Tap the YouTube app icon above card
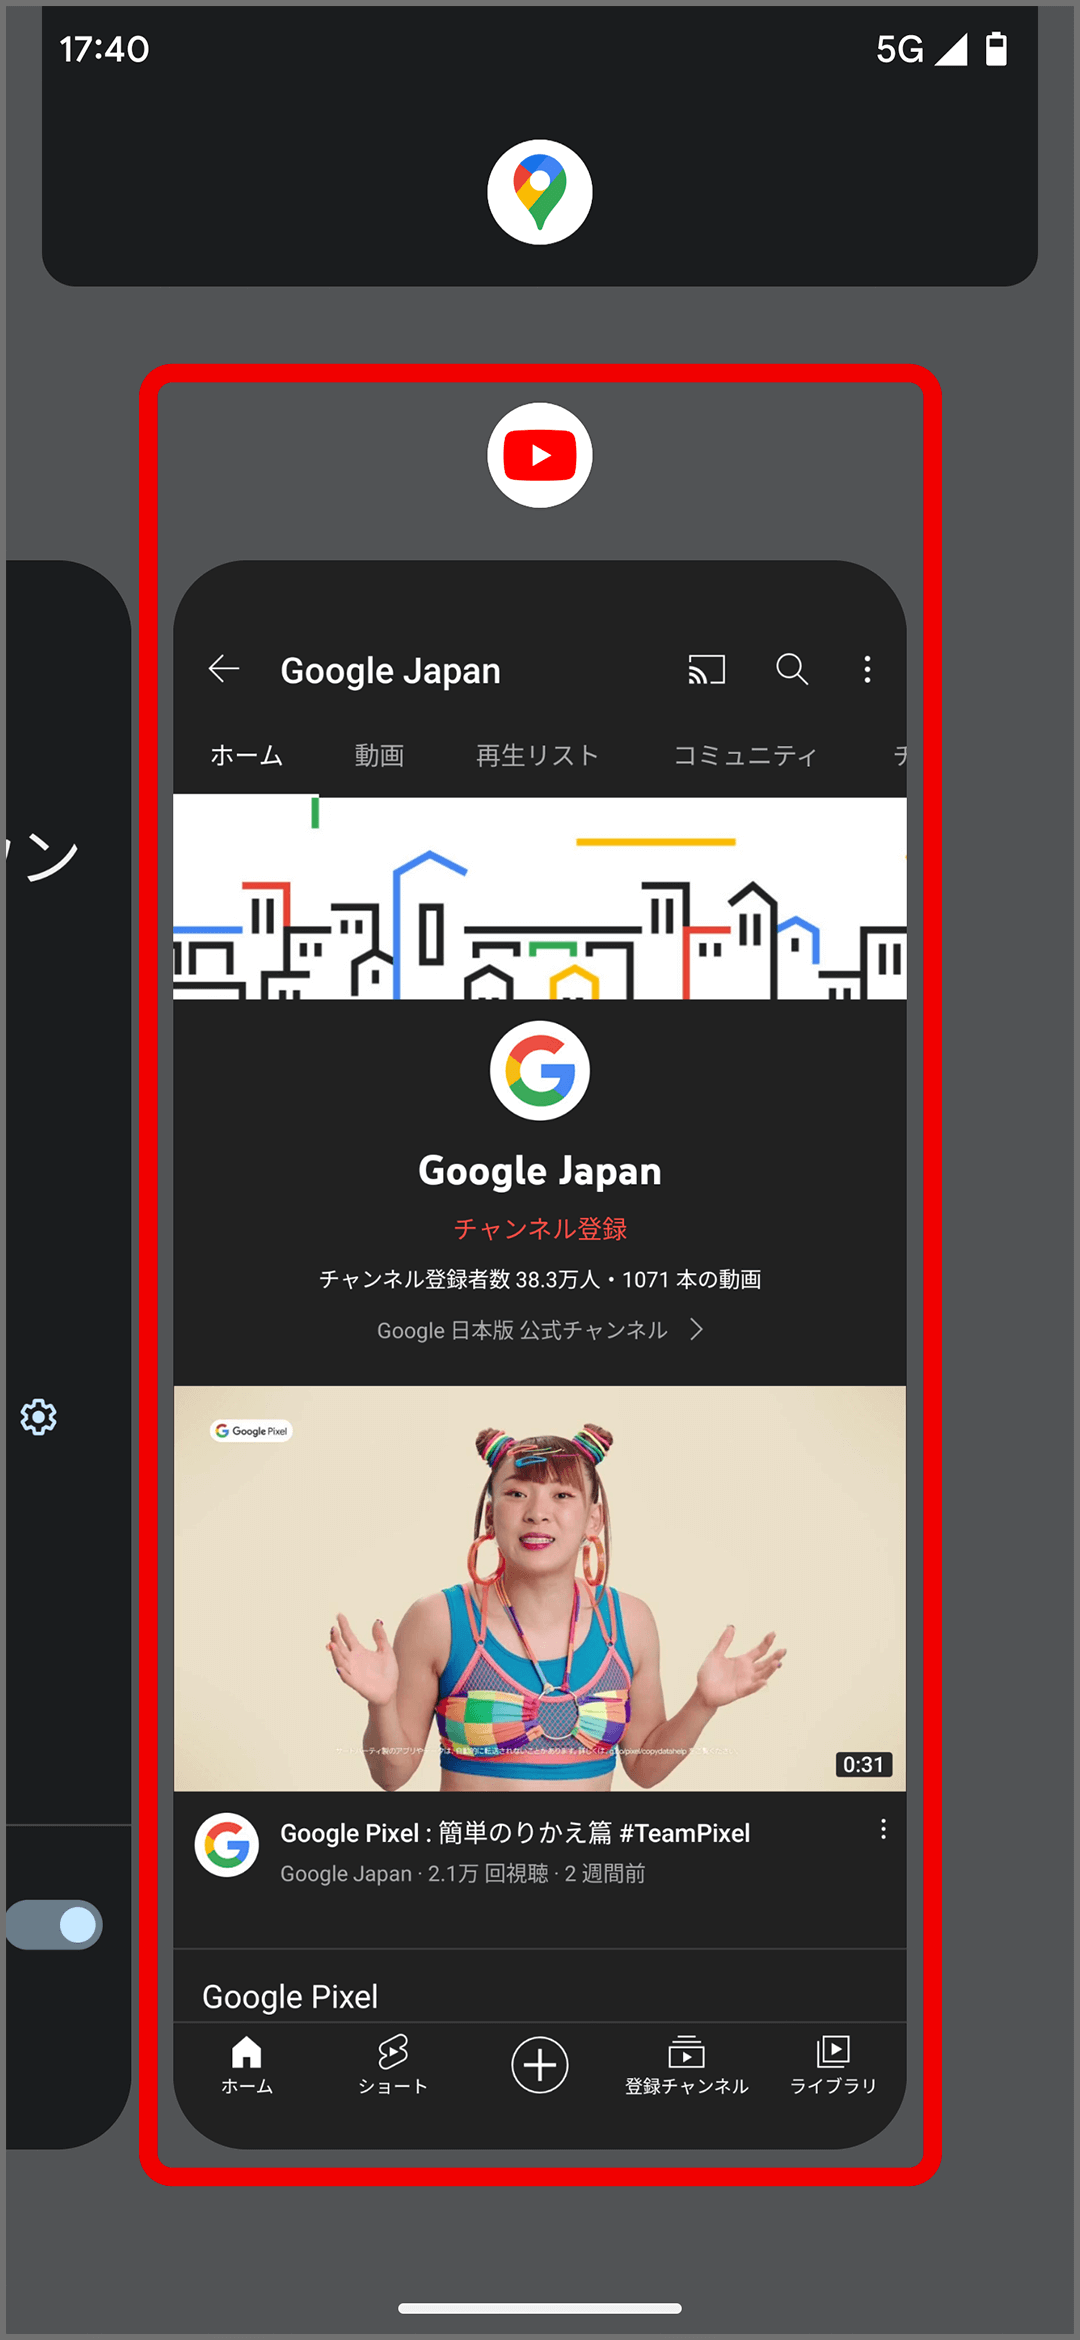 click(540, 455)
